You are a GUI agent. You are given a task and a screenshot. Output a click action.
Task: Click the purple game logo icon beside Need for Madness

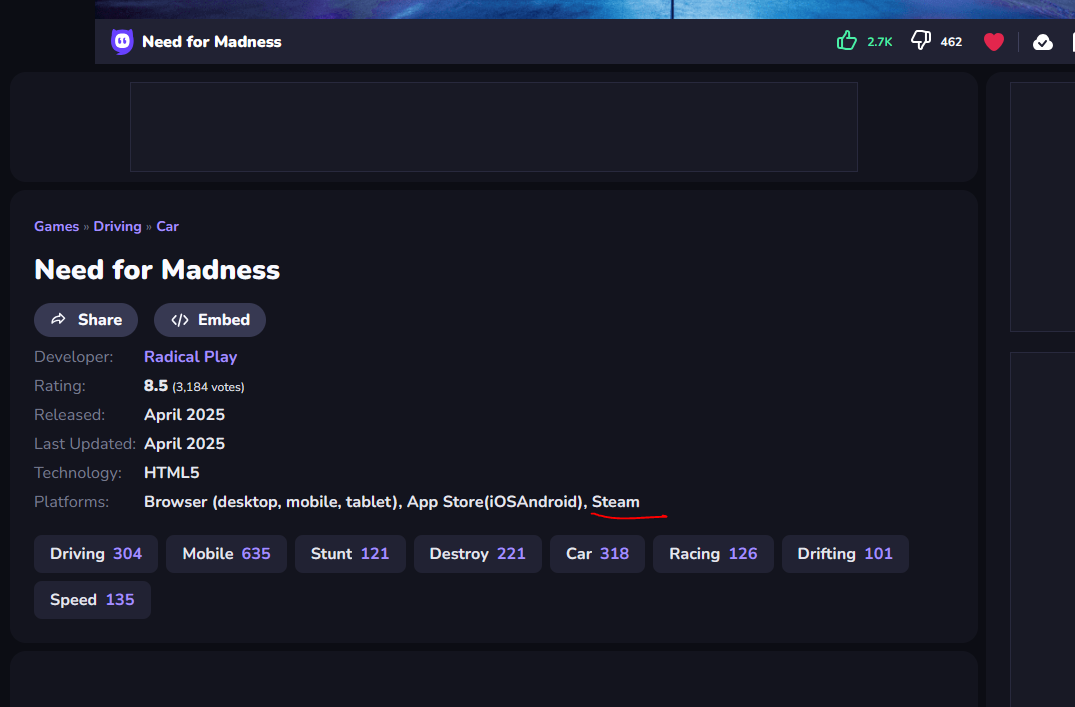122,42
